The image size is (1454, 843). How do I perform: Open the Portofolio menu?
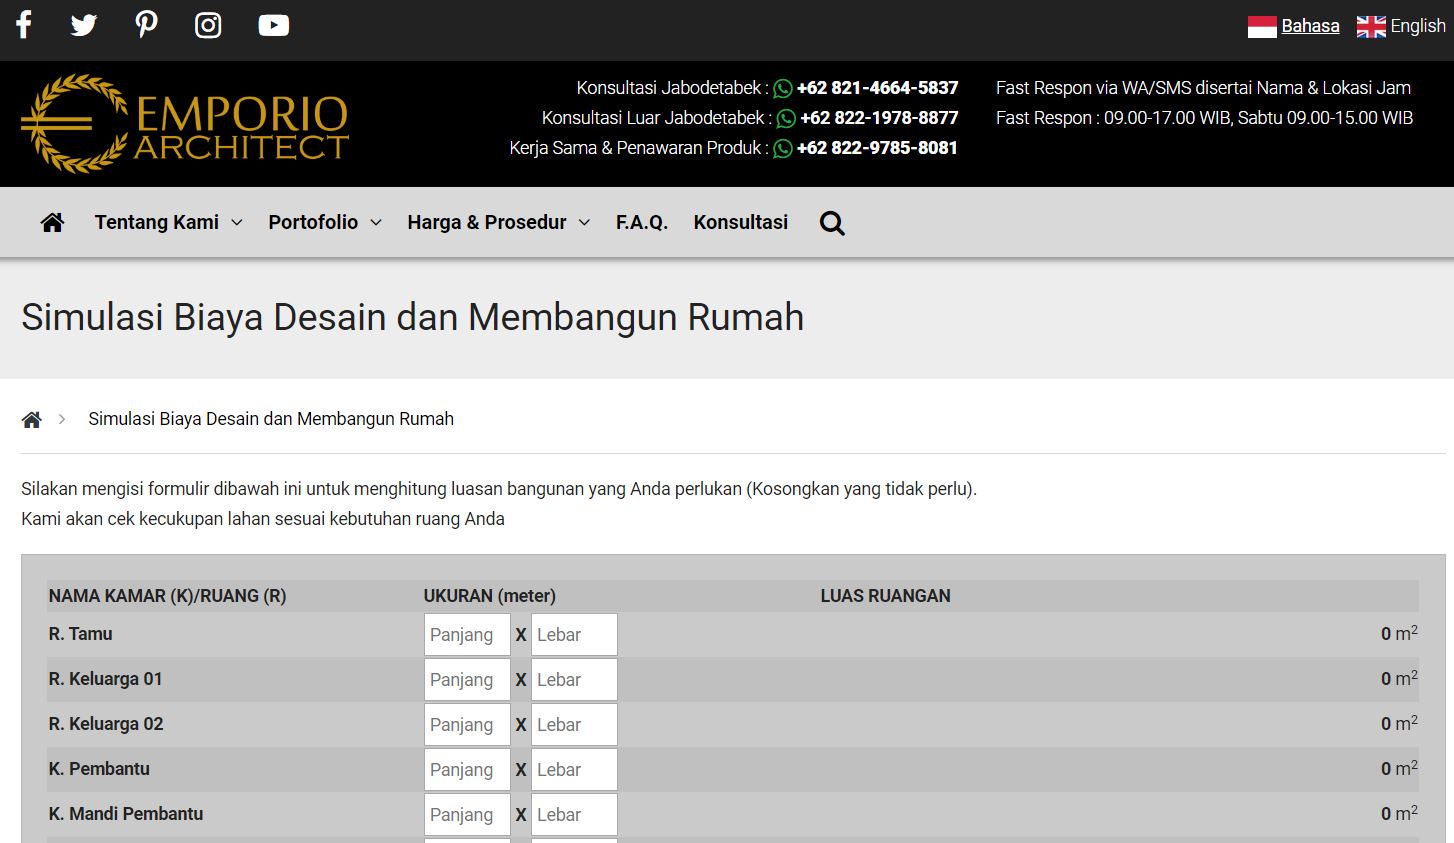tap(313, 222)
